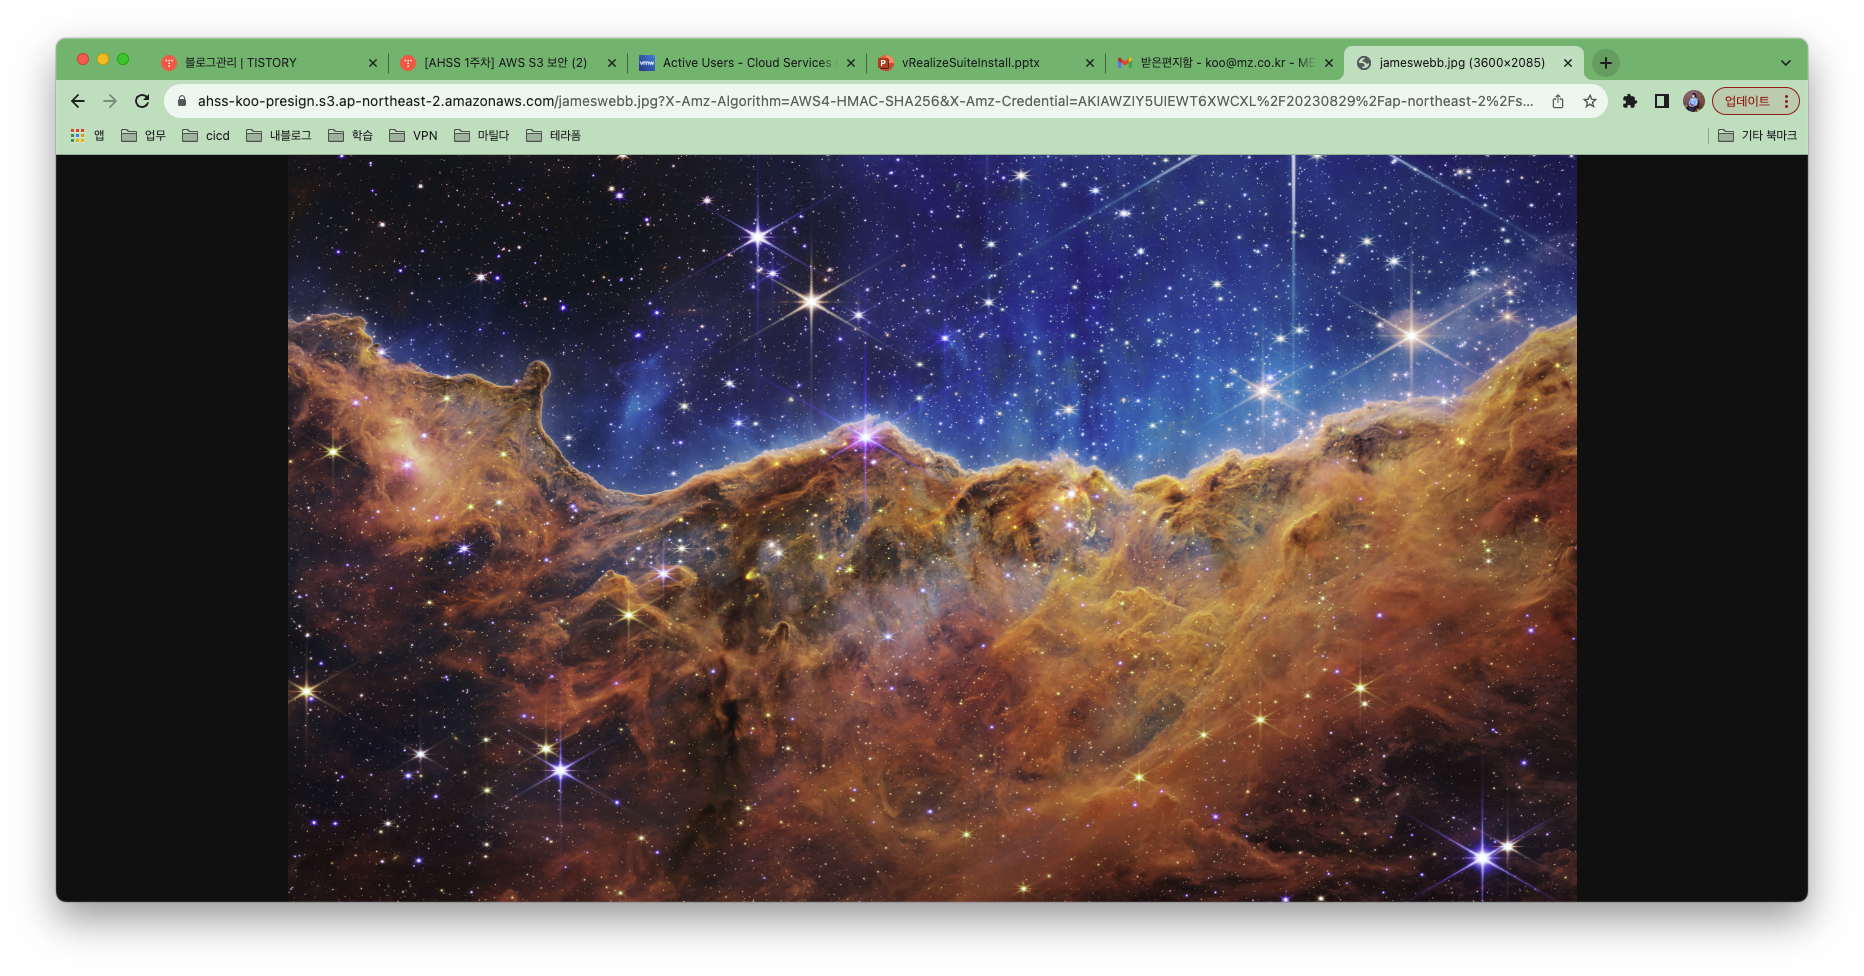Image resolution: width=1864 pixels, height=976 pixels.
Task: Click the vmw favicon on Active Users tab
Action: [647, 63]
